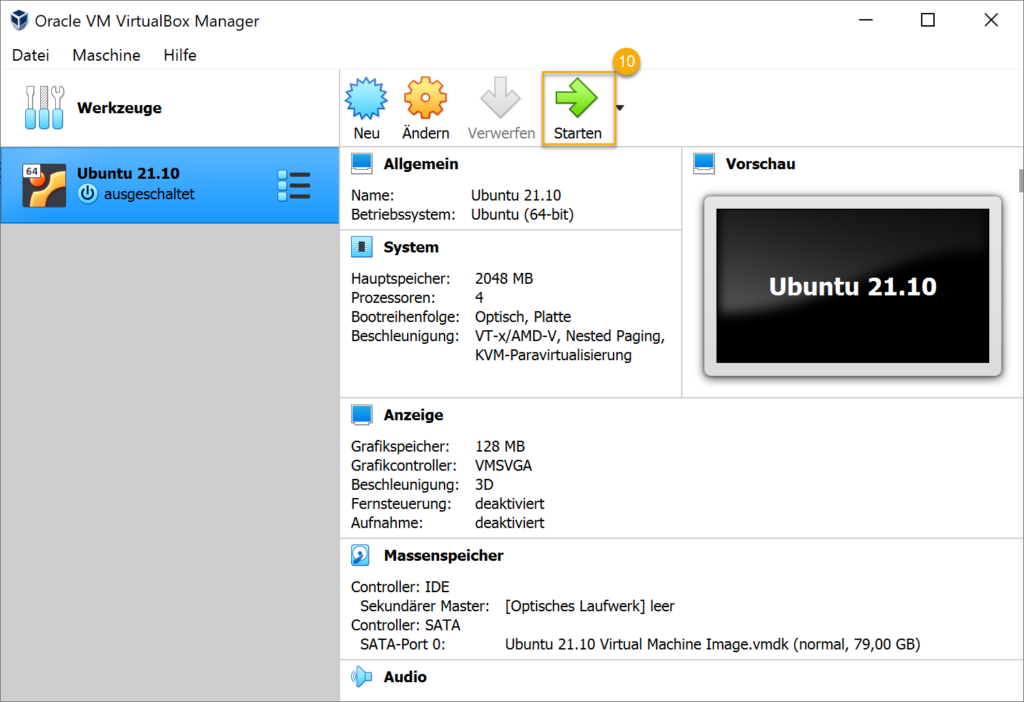Click the KVM-Paravirtualisierung text
Screen dimensions: 1024x702
pos(553,355)
